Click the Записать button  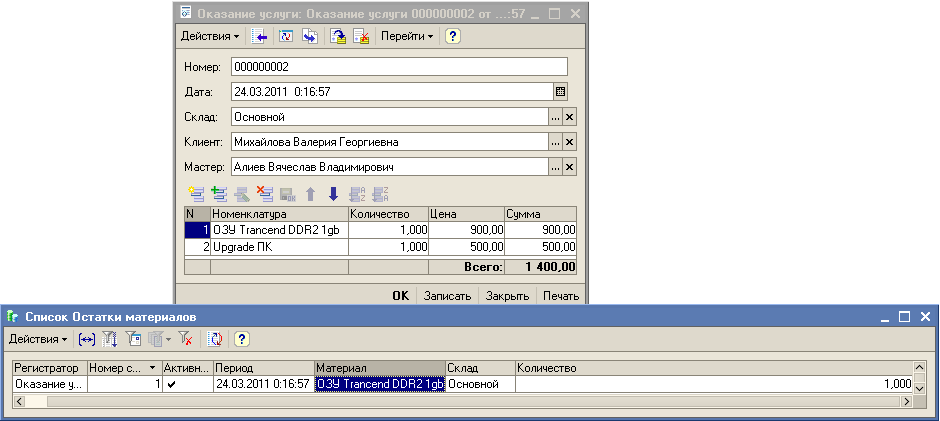(447, 296)
